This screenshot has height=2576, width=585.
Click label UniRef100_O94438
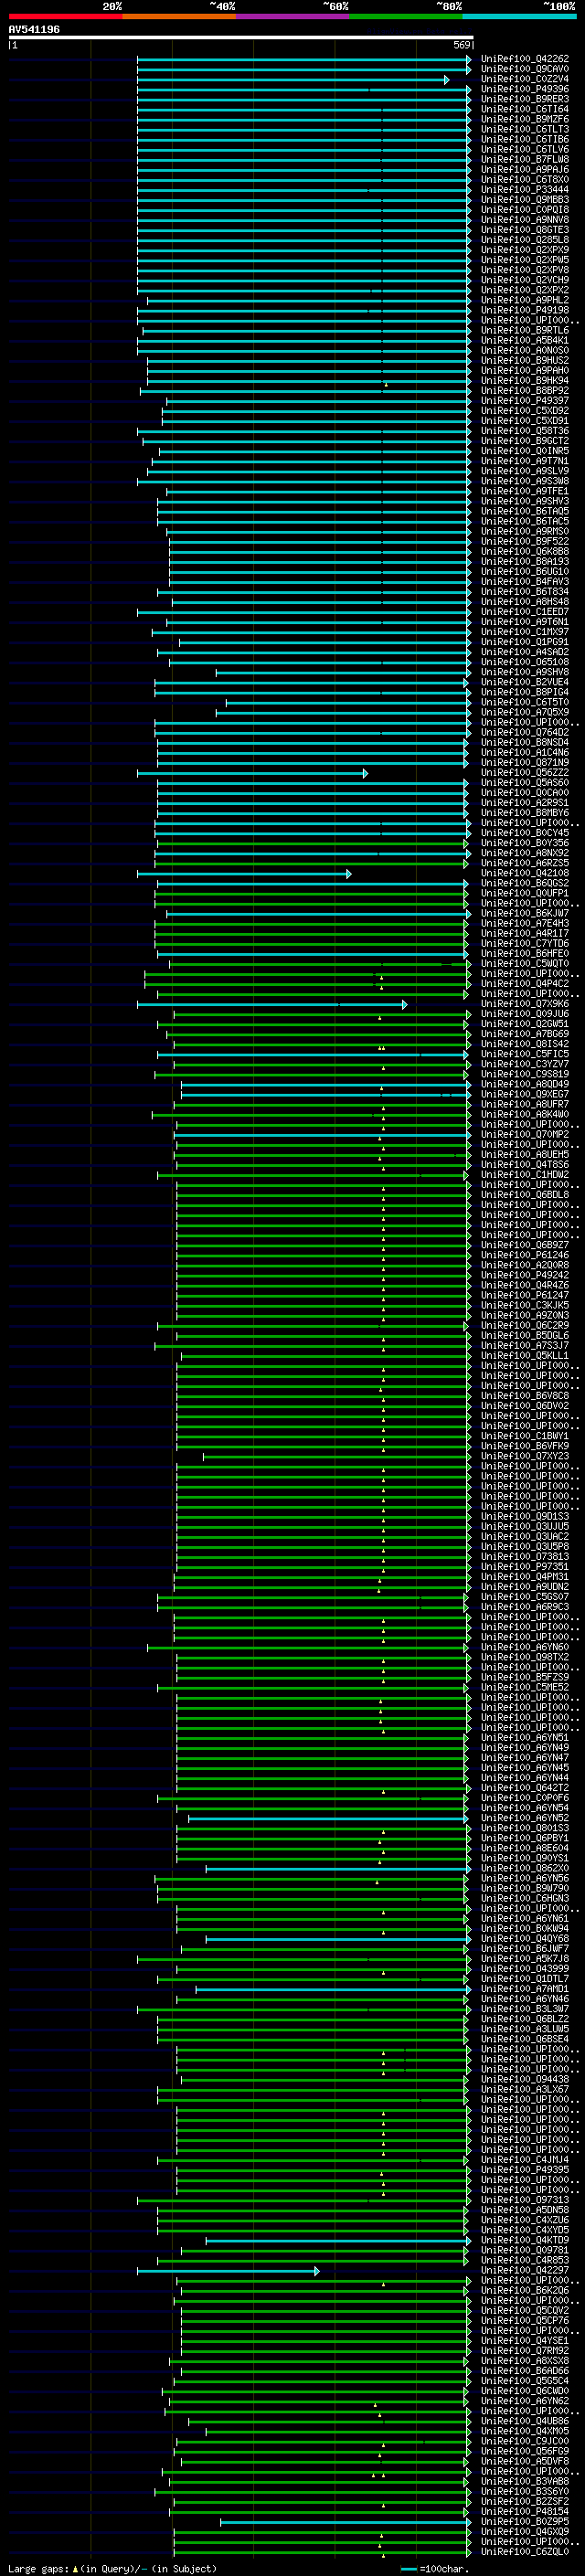coord(524,2079)
